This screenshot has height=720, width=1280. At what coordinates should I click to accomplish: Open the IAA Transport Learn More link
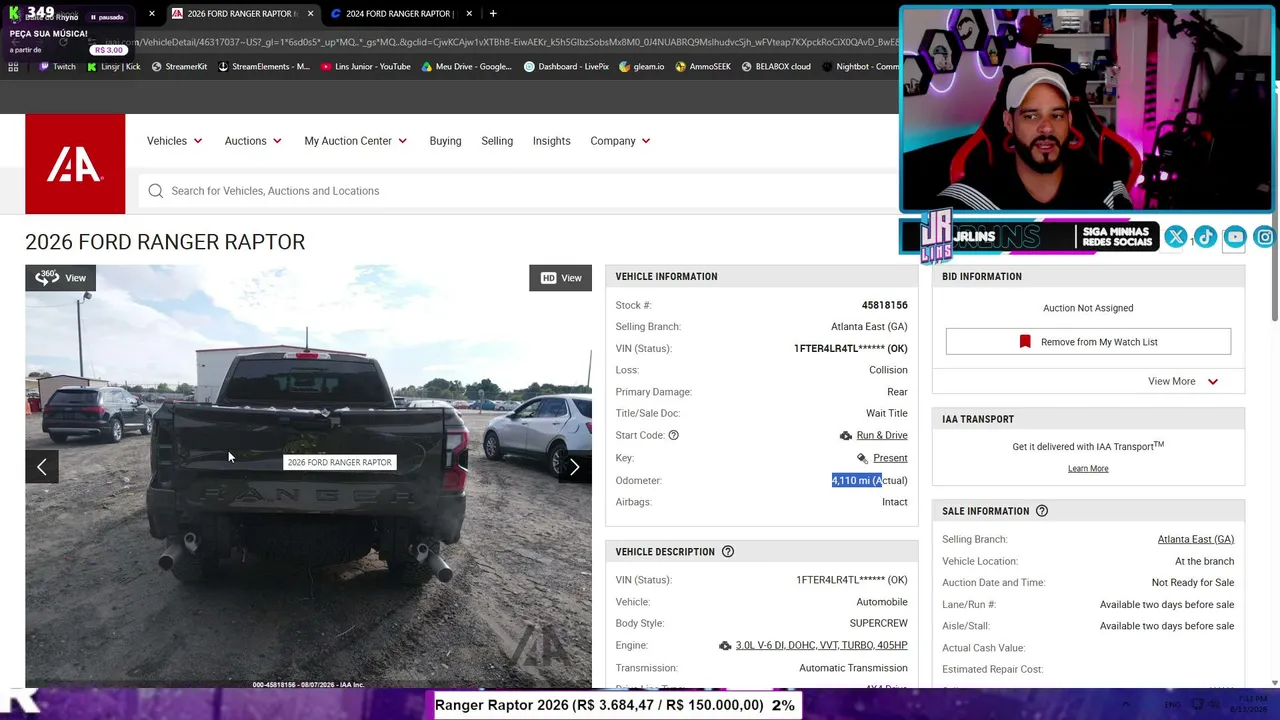(x=1088, y=469)
